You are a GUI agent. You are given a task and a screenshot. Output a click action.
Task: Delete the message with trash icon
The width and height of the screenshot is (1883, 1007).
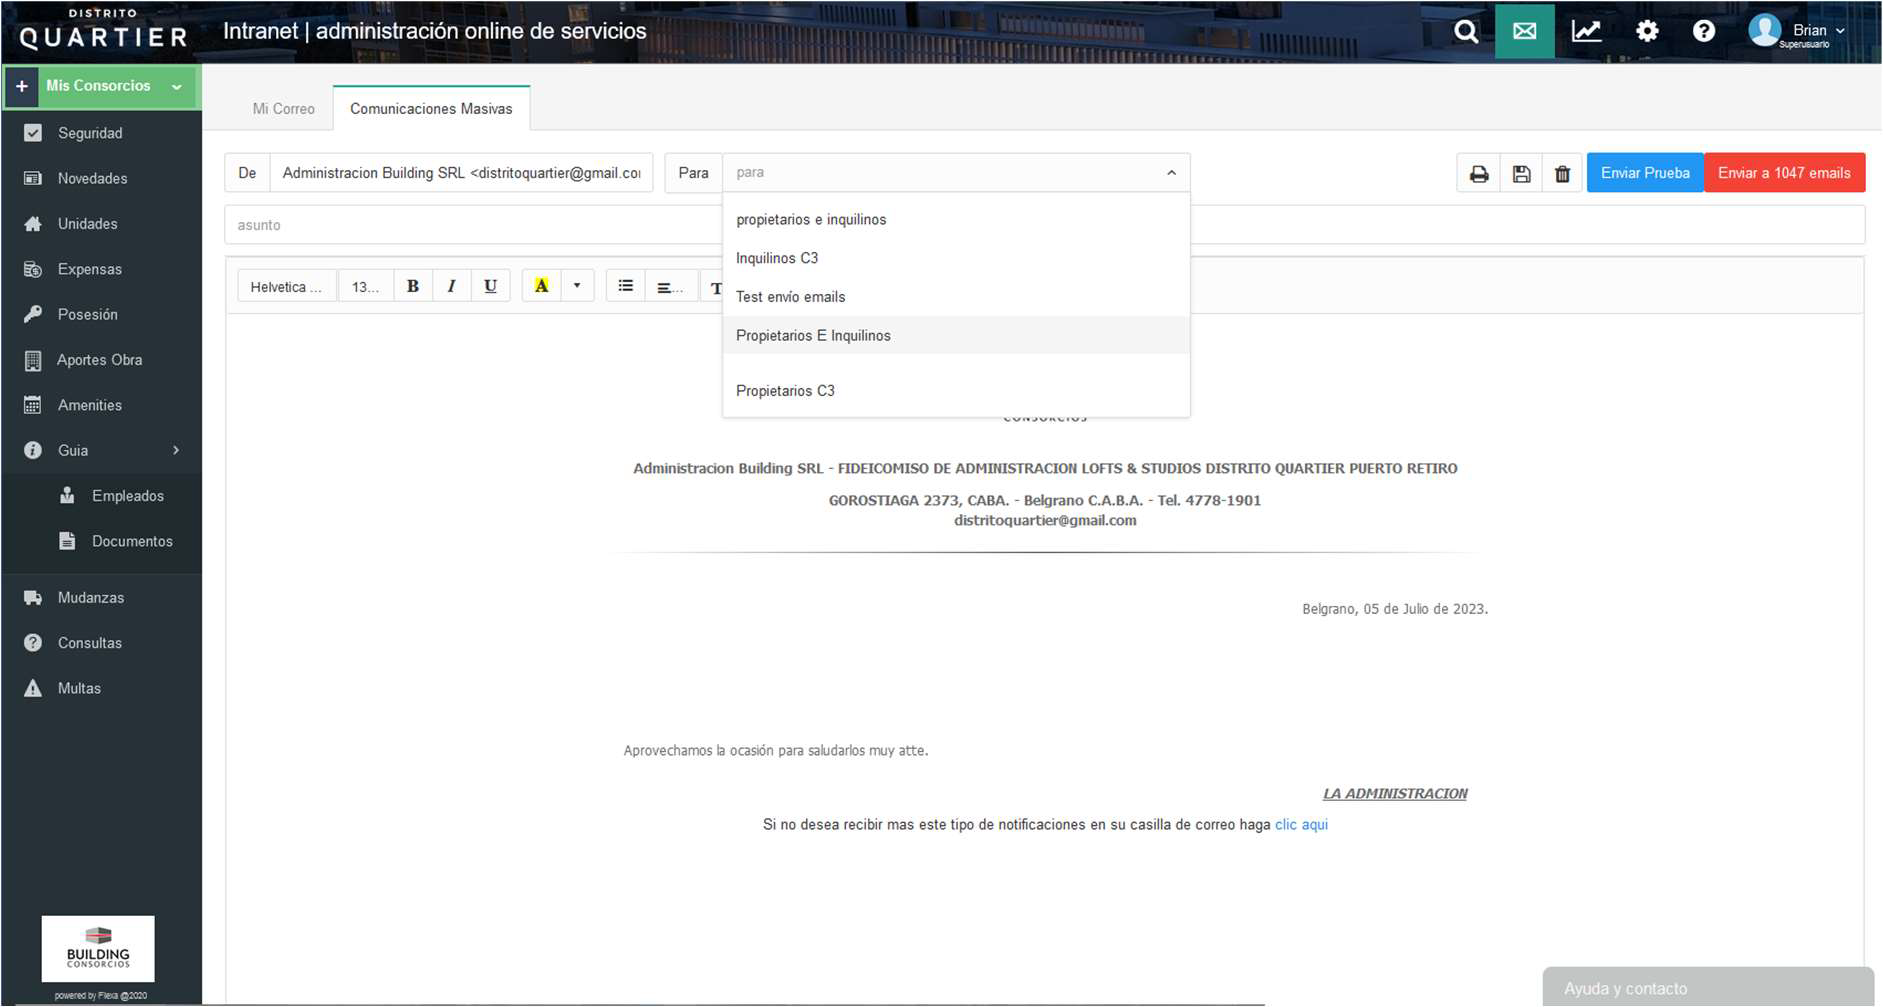click(x=1562, y=174)
